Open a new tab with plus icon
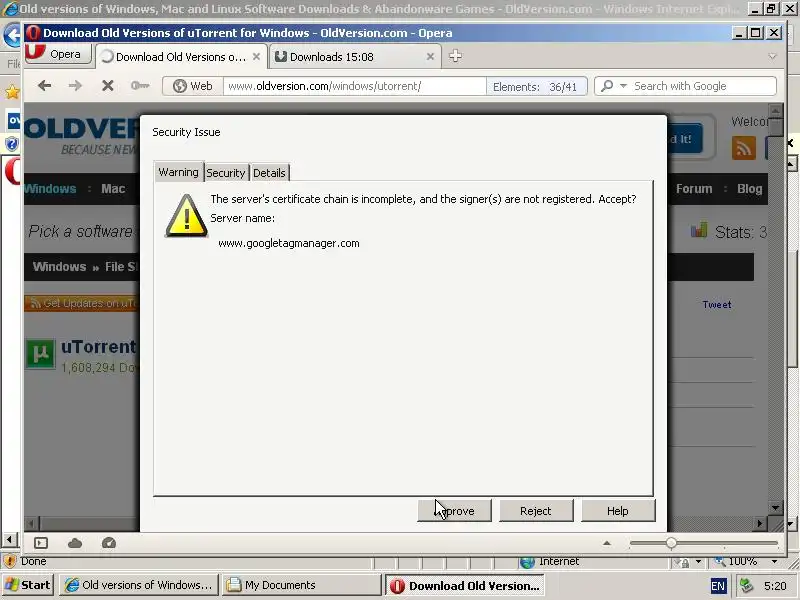Image resolution: width=800 pixels, height=600 pixels. [x=455, y=56]
